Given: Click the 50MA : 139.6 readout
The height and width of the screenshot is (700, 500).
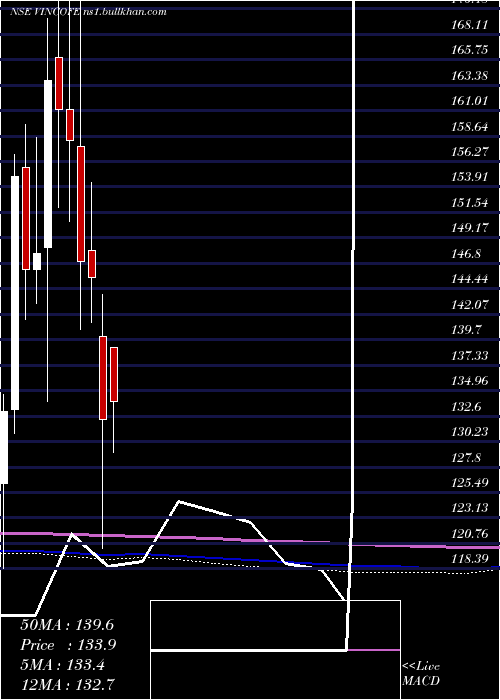Looking at the screenshot, I should (x=68, y=625).
